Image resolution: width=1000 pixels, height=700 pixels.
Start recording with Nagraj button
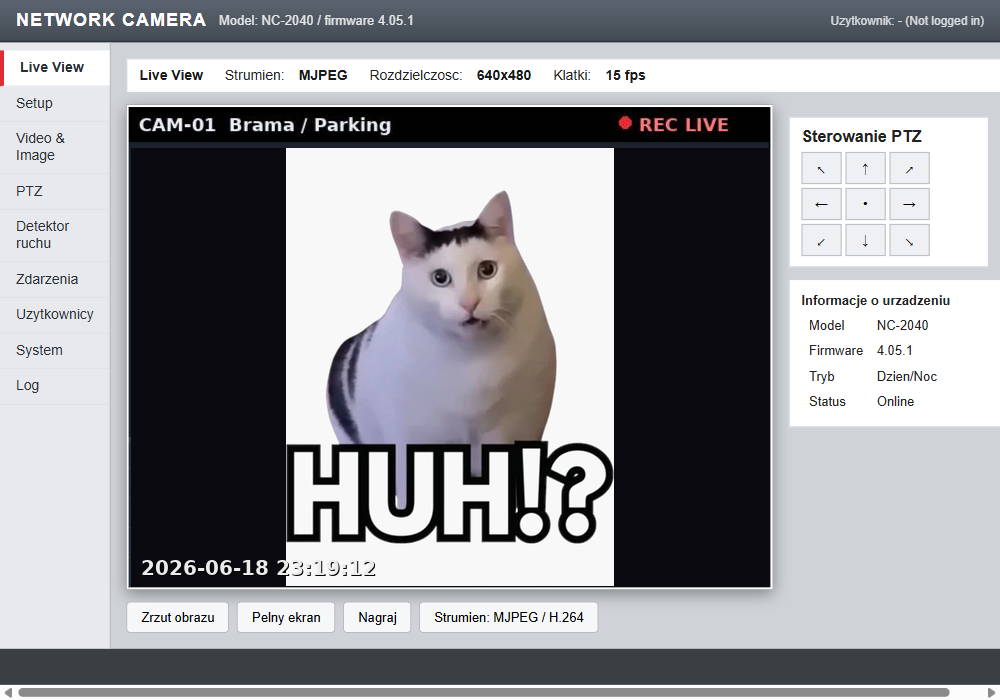[377, 617]
